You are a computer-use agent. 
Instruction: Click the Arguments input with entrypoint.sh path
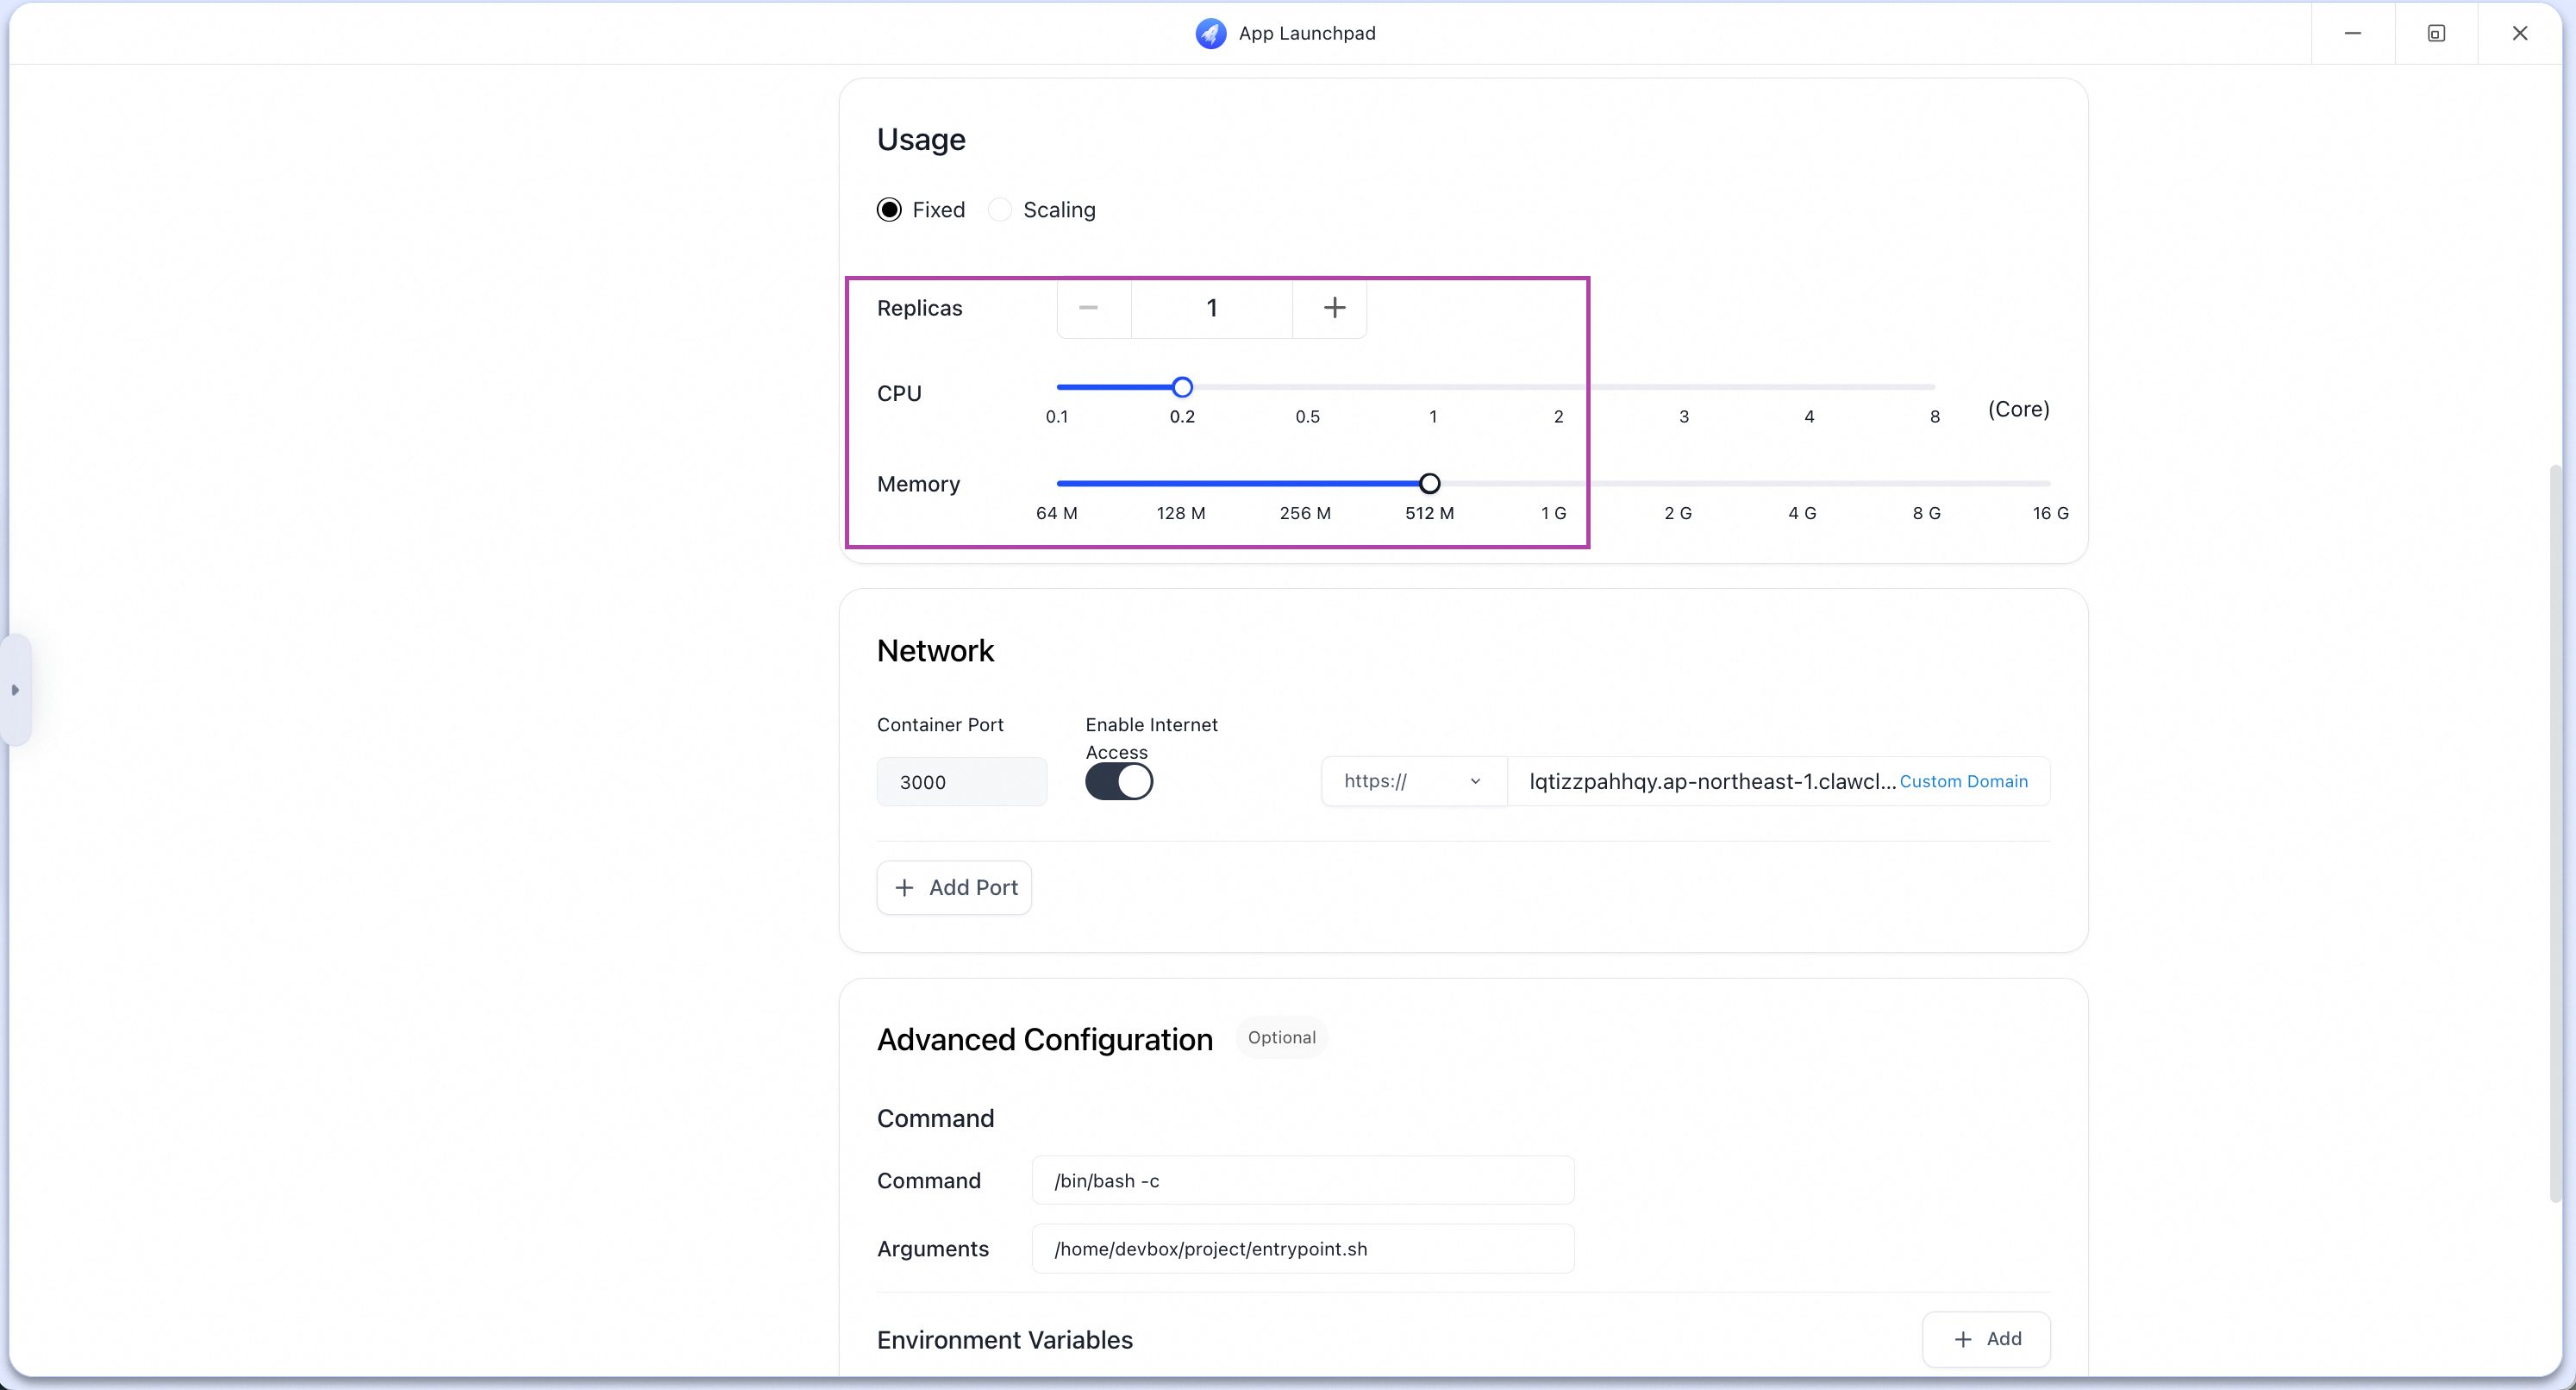point(1303,1249)
